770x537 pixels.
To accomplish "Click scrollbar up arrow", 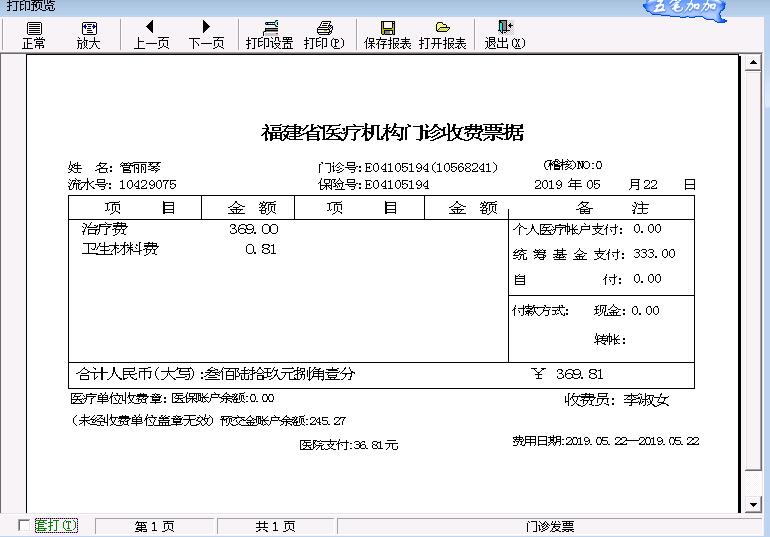I will tap(753, 62).
